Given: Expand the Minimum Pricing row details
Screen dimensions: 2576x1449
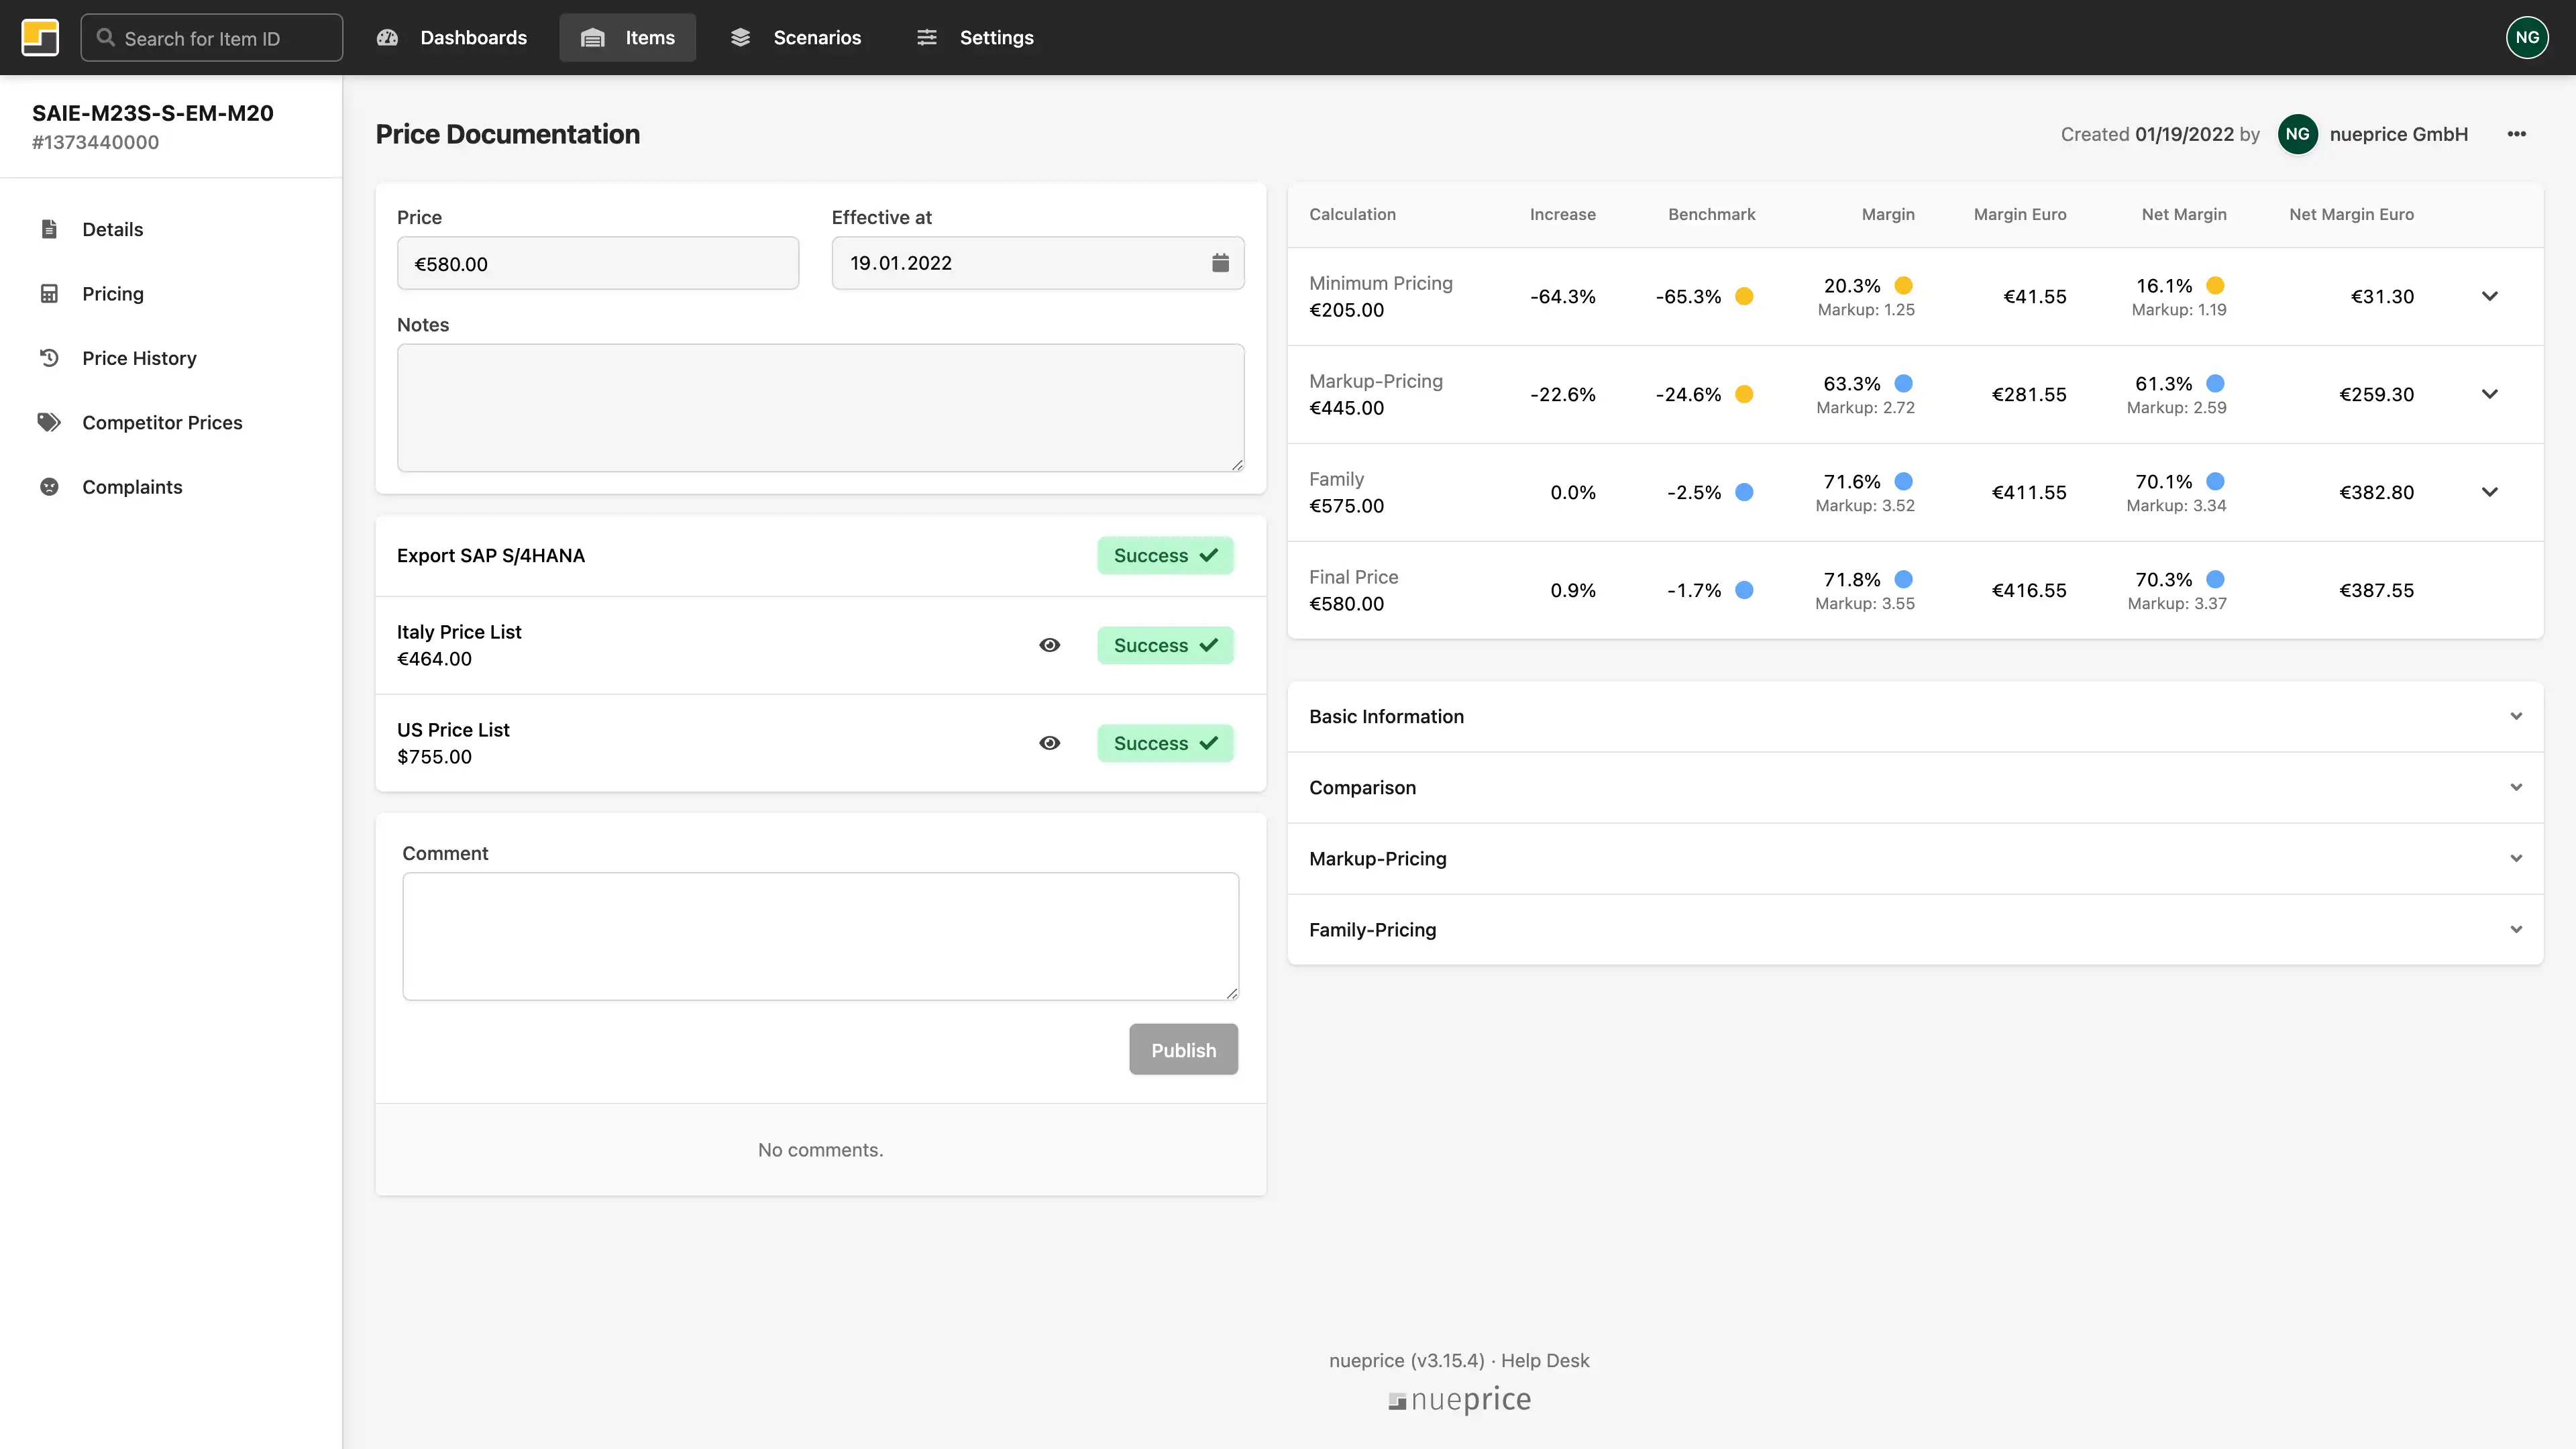Looking at the screenshot, I should tap(2490, 295).
